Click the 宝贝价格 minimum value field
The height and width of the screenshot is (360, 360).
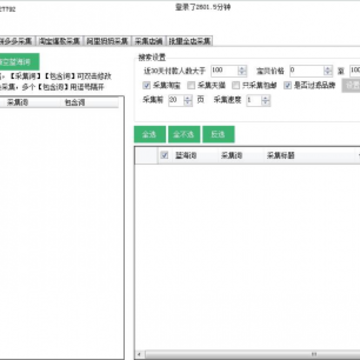(306, 71)
